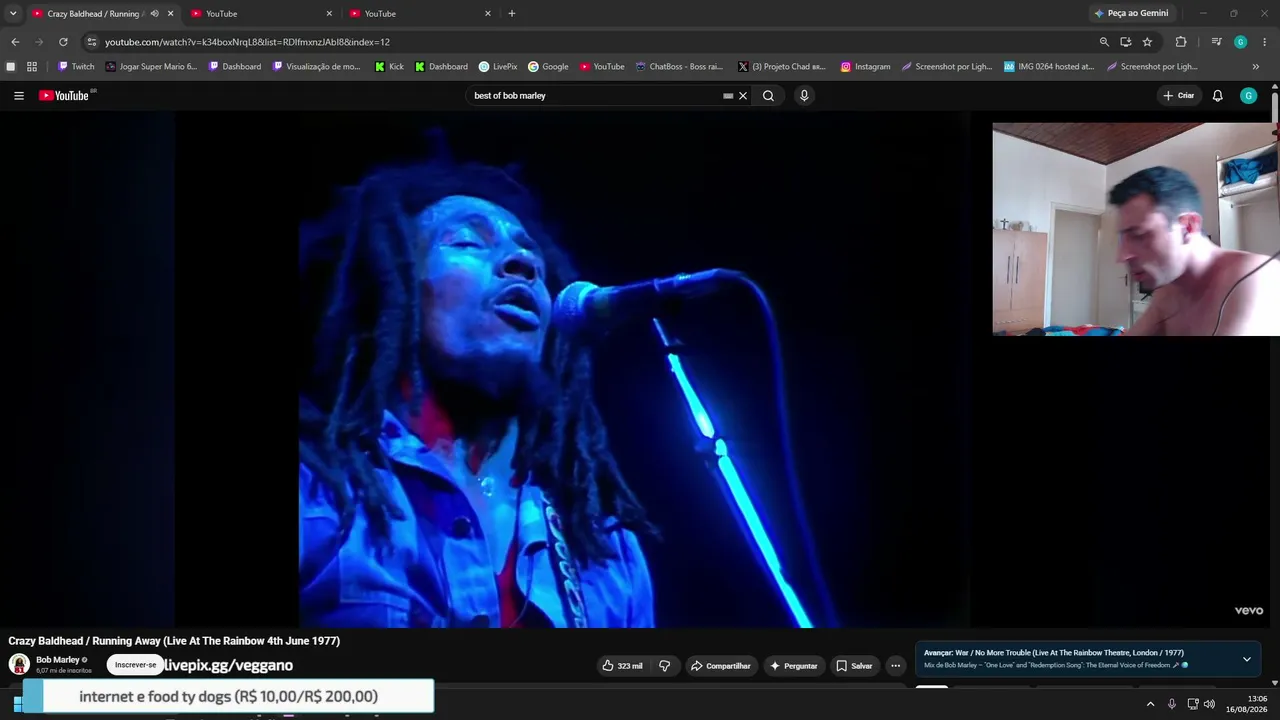
Task: Clear the YouTube search query
Action: 743,96
